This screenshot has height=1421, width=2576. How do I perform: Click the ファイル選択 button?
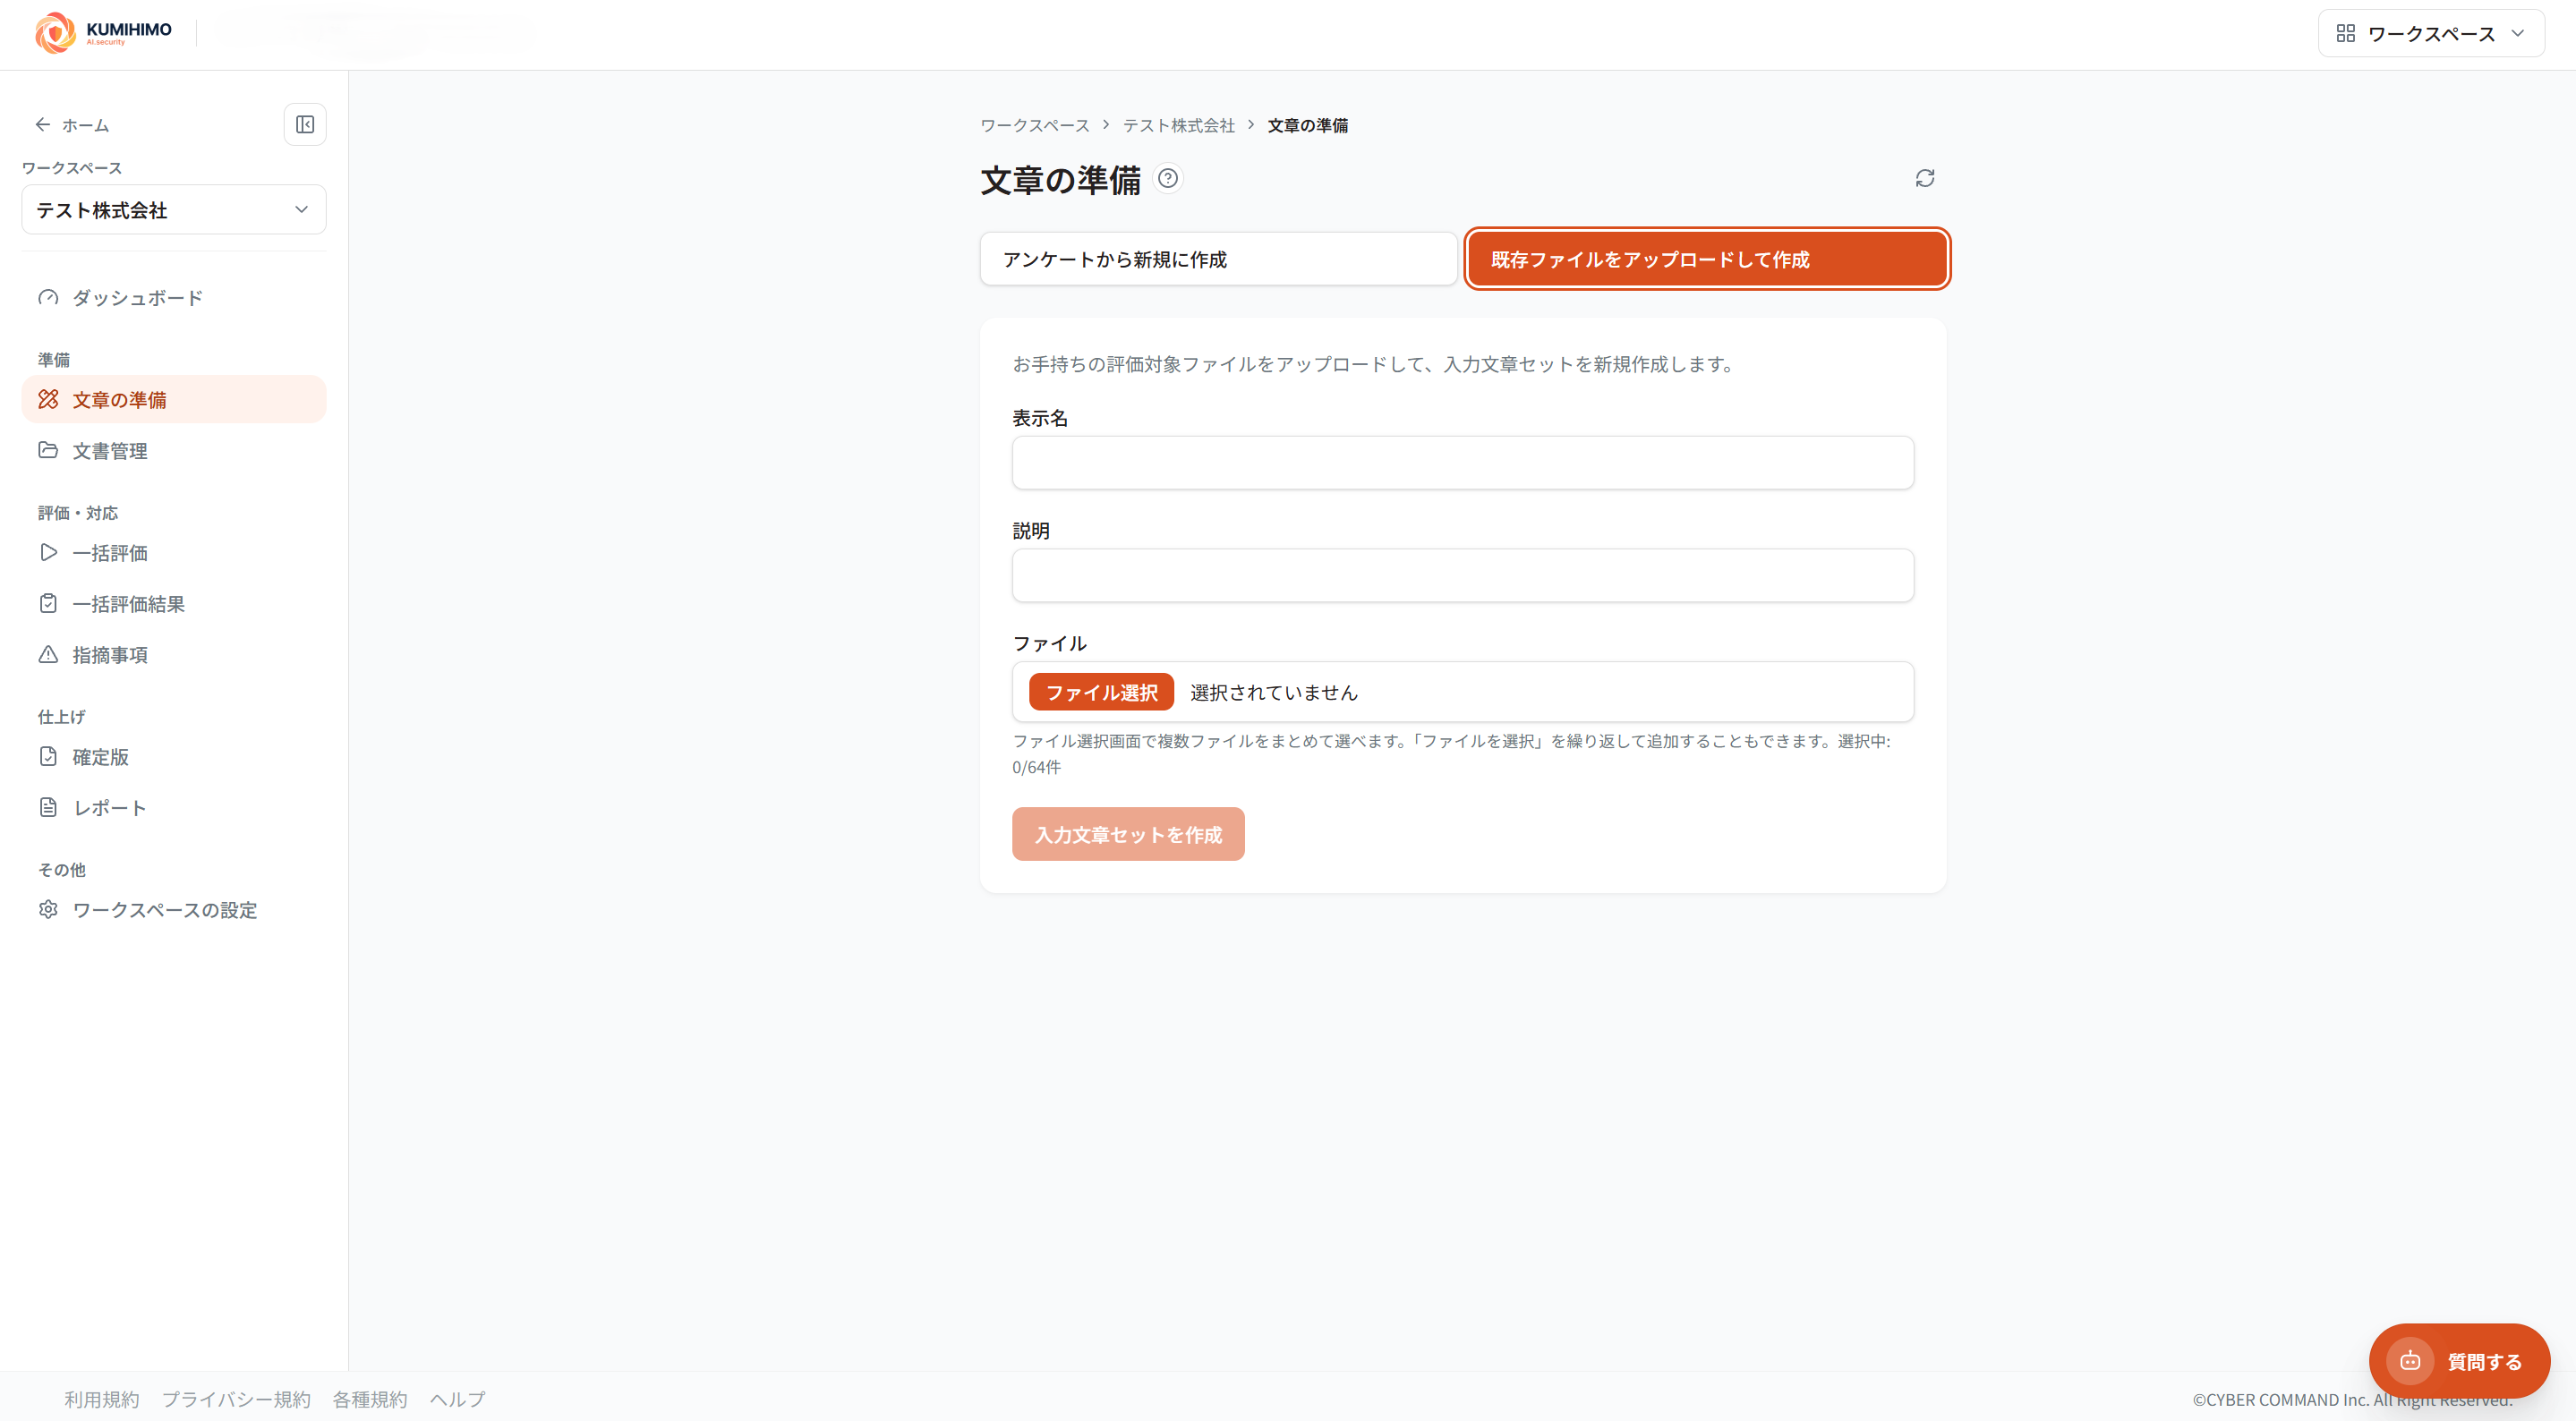point(1101,693)
